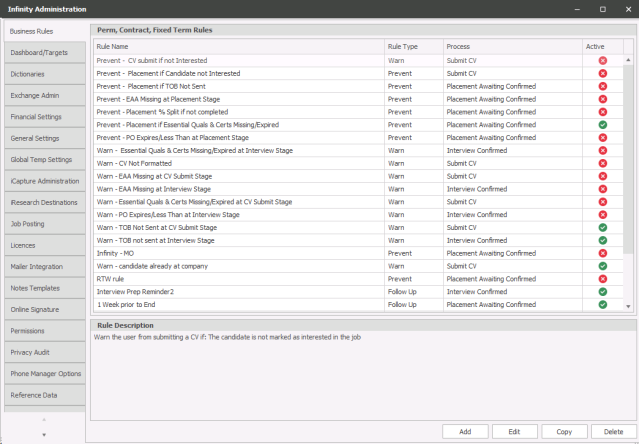This screenshot has width=639, height=444.
Task: Click the red Active icon for Prevent - CV submit row
Action: coord(603,60)
